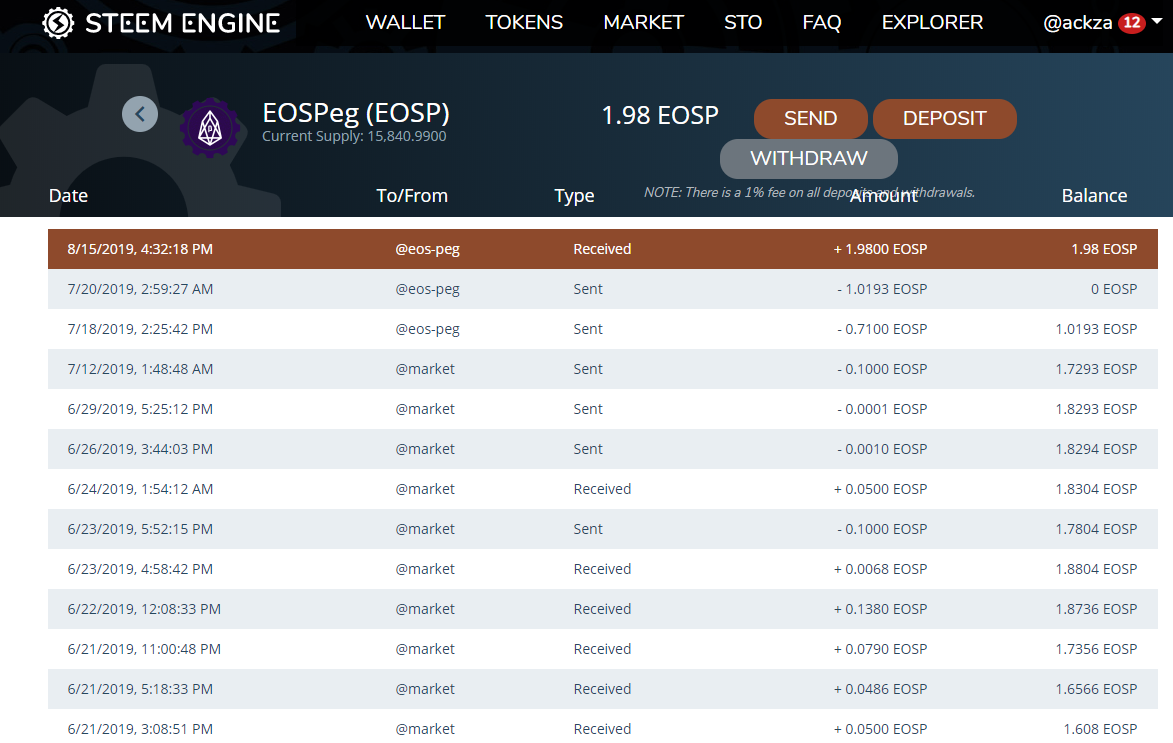1173x743 pixels.
Task: Click the + 0.0790 EOSP amount
Action: coord(880,649)
